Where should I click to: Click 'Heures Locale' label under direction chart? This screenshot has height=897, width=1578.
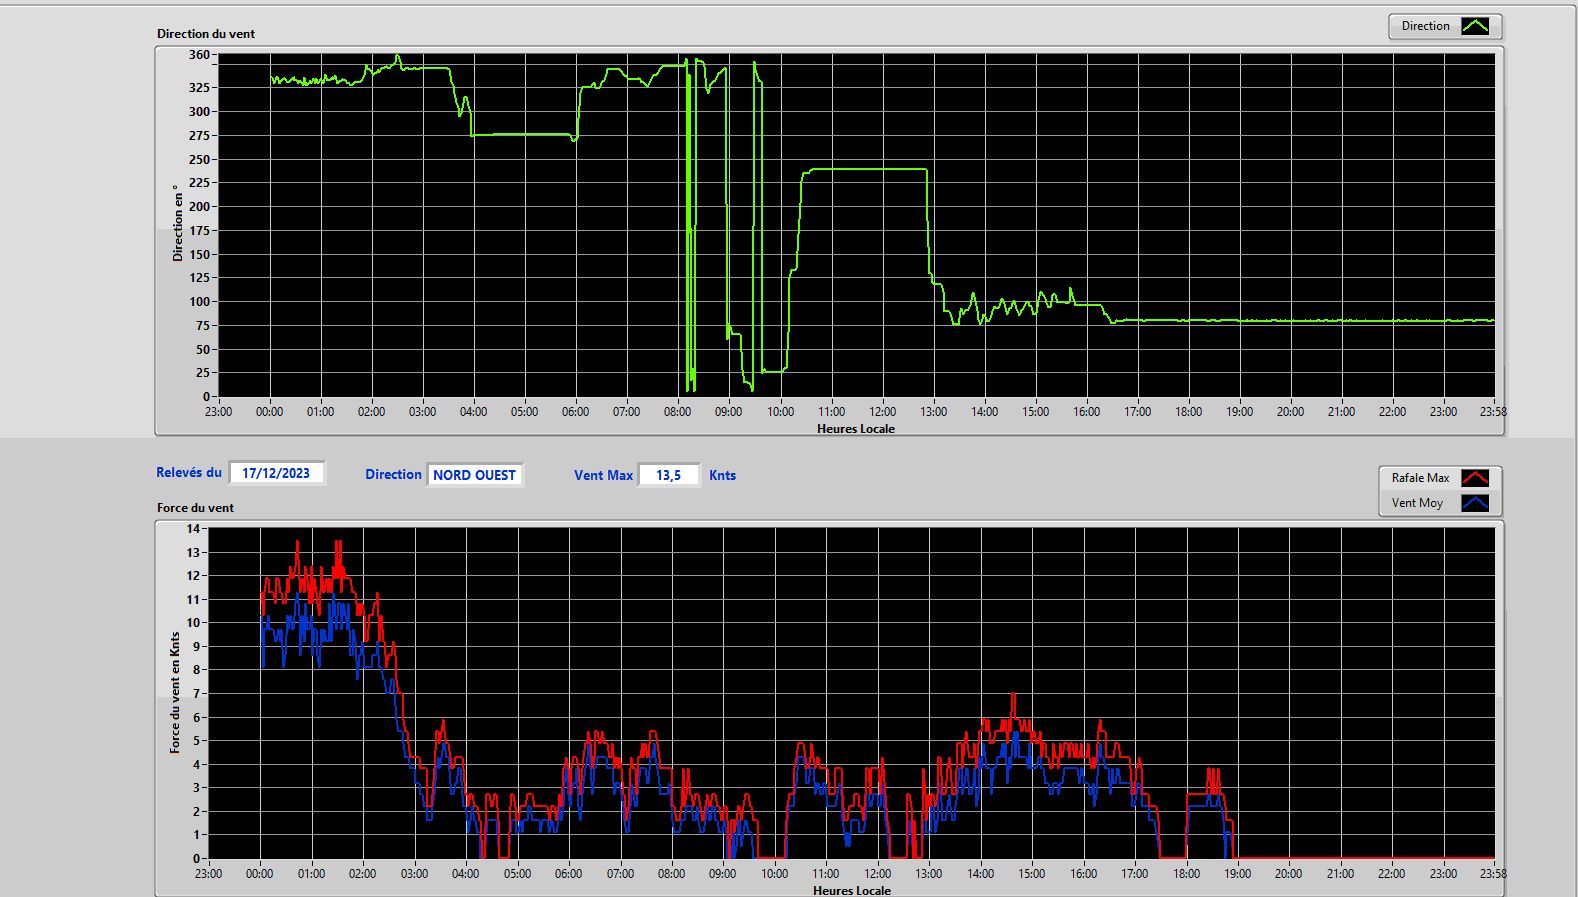[x=856, y=428]
